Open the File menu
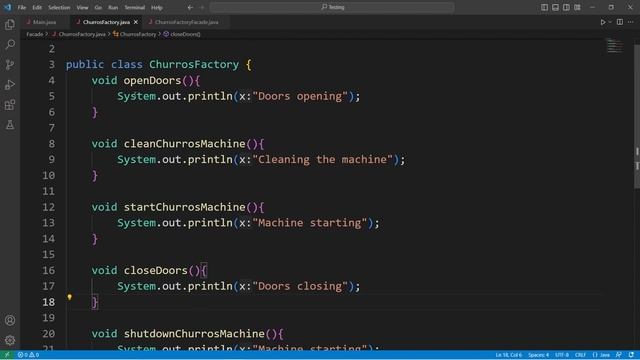This screenshot has width=640, height=360. (22, 7)
